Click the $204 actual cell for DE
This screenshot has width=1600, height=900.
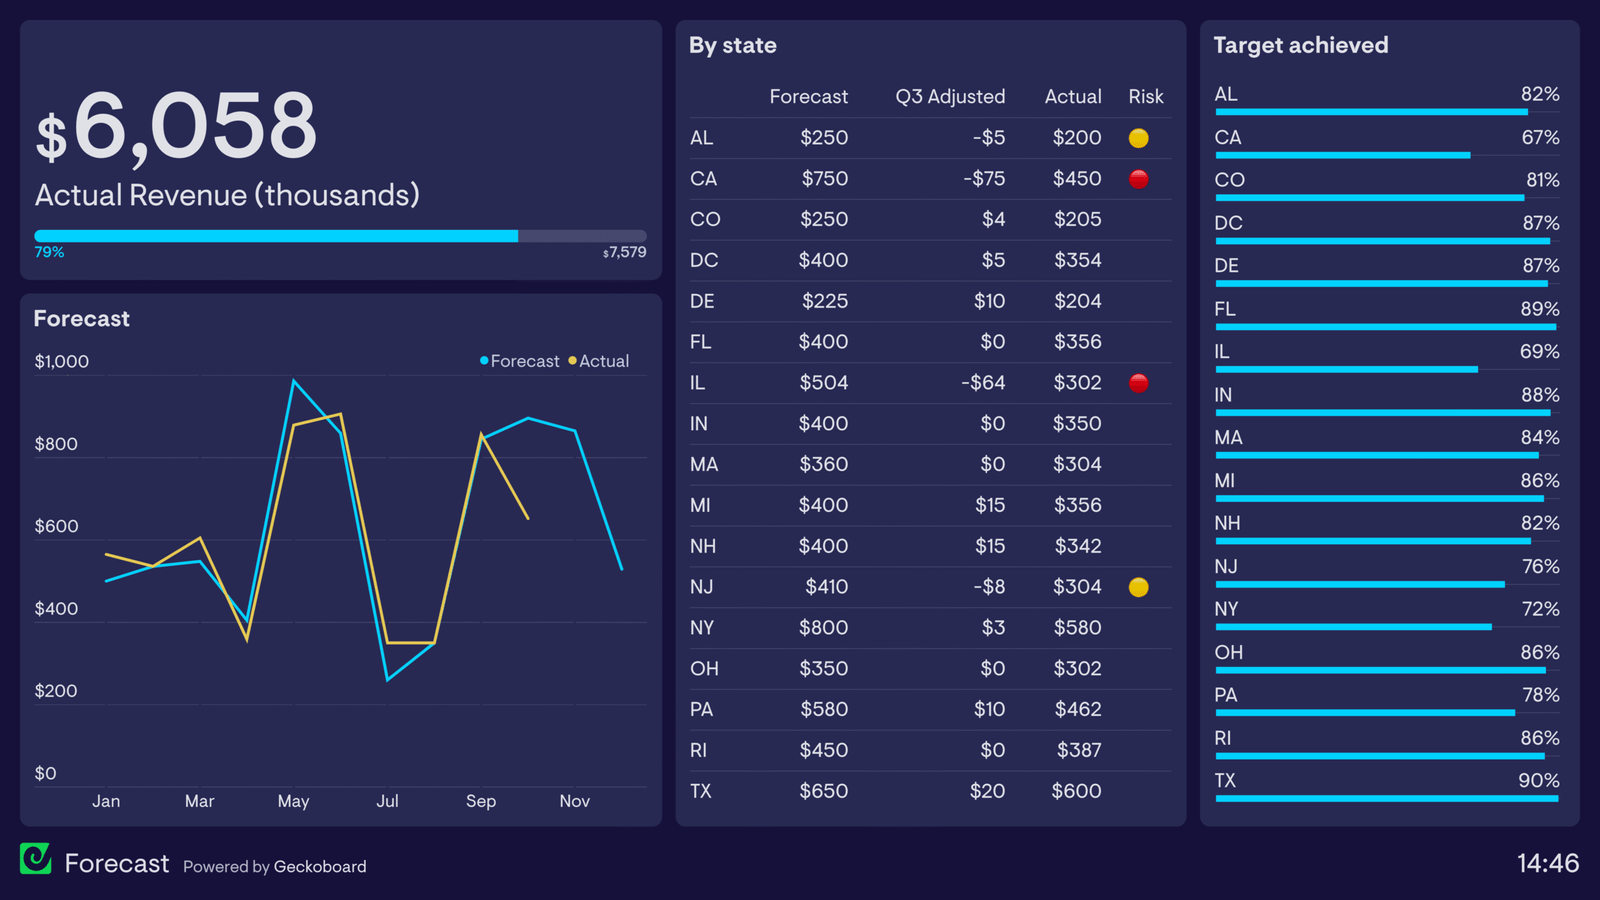pos(1078,301)
